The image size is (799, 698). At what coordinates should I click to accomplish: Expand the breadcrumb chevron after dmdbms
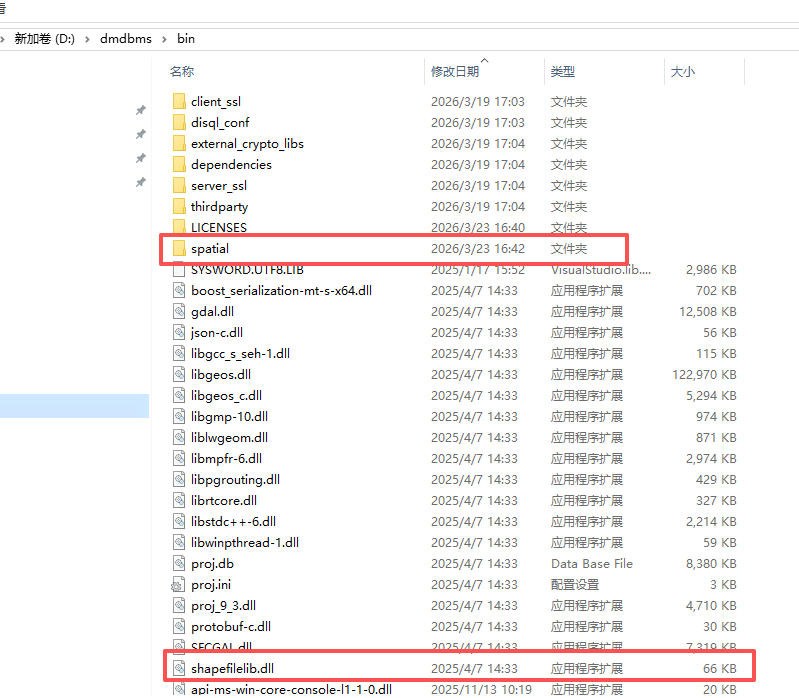[167, 39]
